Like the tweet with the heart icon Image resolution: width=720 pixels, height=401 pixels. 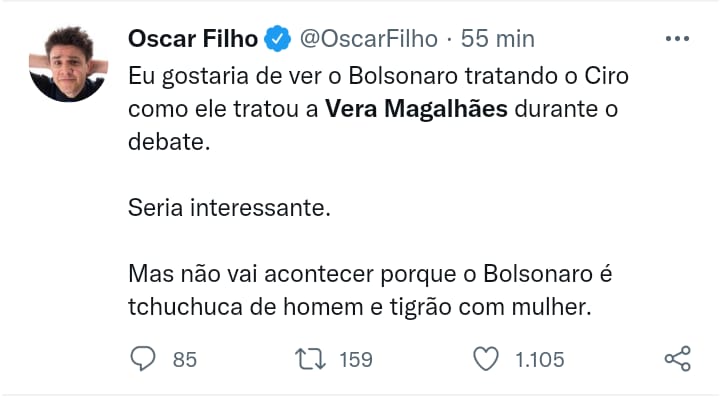point(486,358)
